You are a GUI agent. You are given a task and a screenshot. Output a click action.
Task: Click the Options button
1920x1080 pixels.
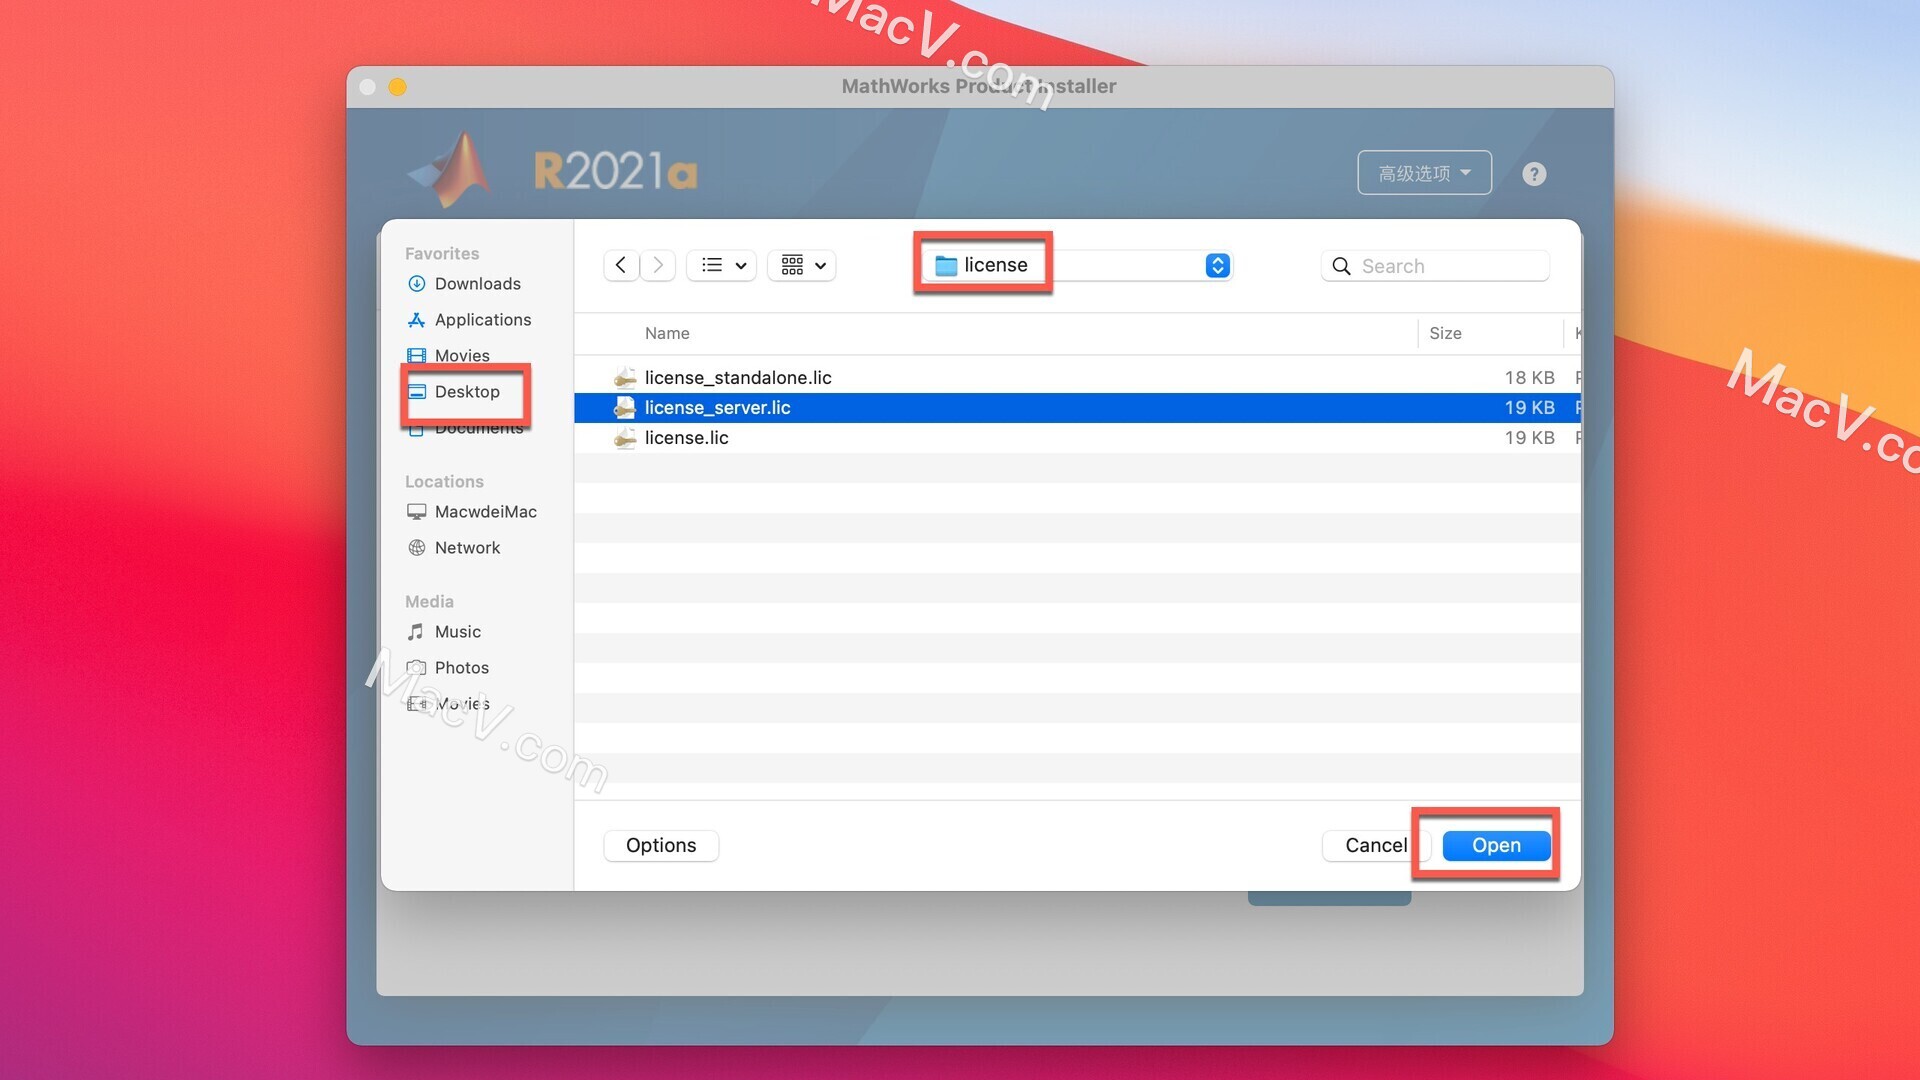661,845
